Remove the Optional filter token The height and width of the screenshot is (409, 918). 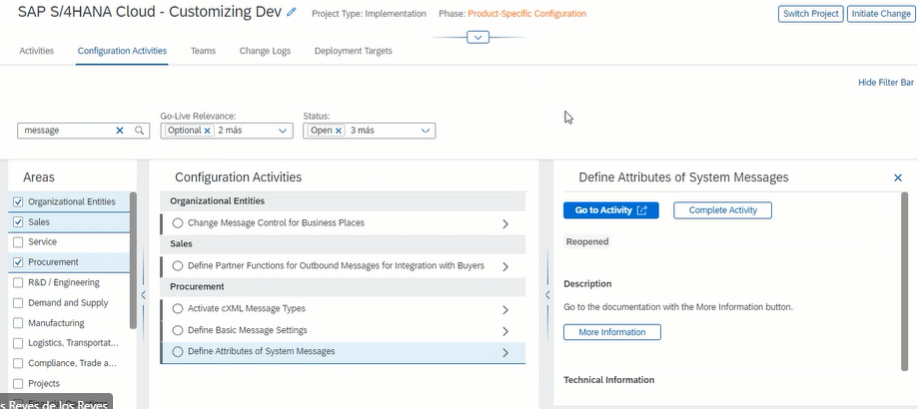click(207, 130)
